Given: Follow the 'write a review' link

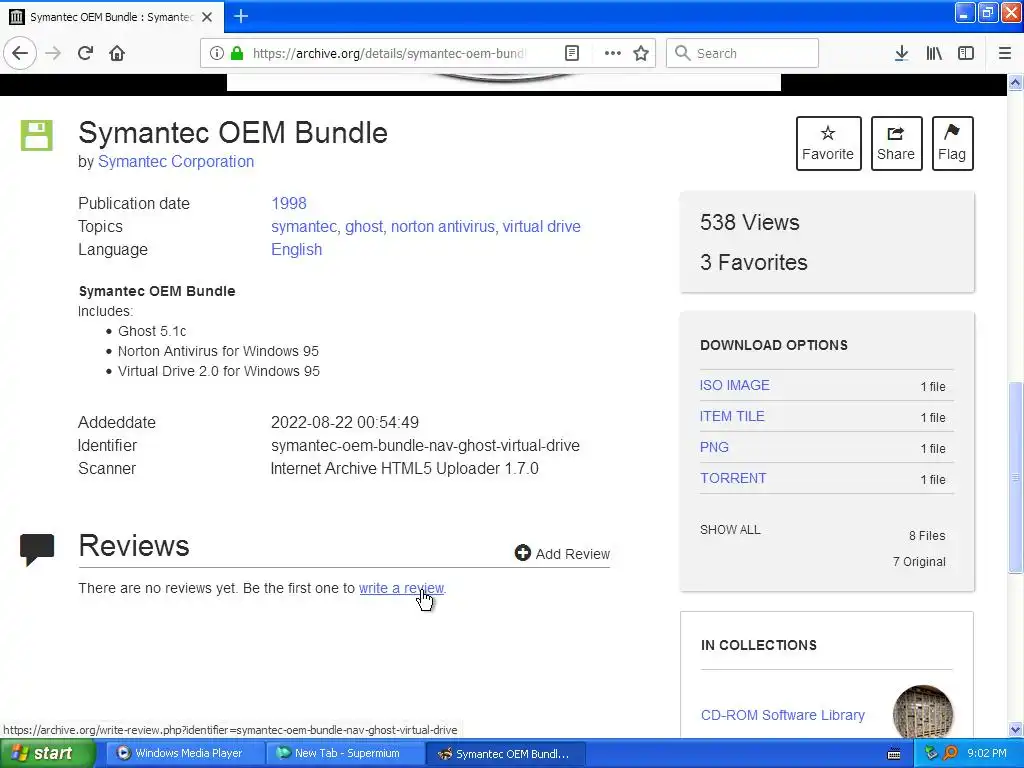Looking at the screenshot, I should click(401, 588).
